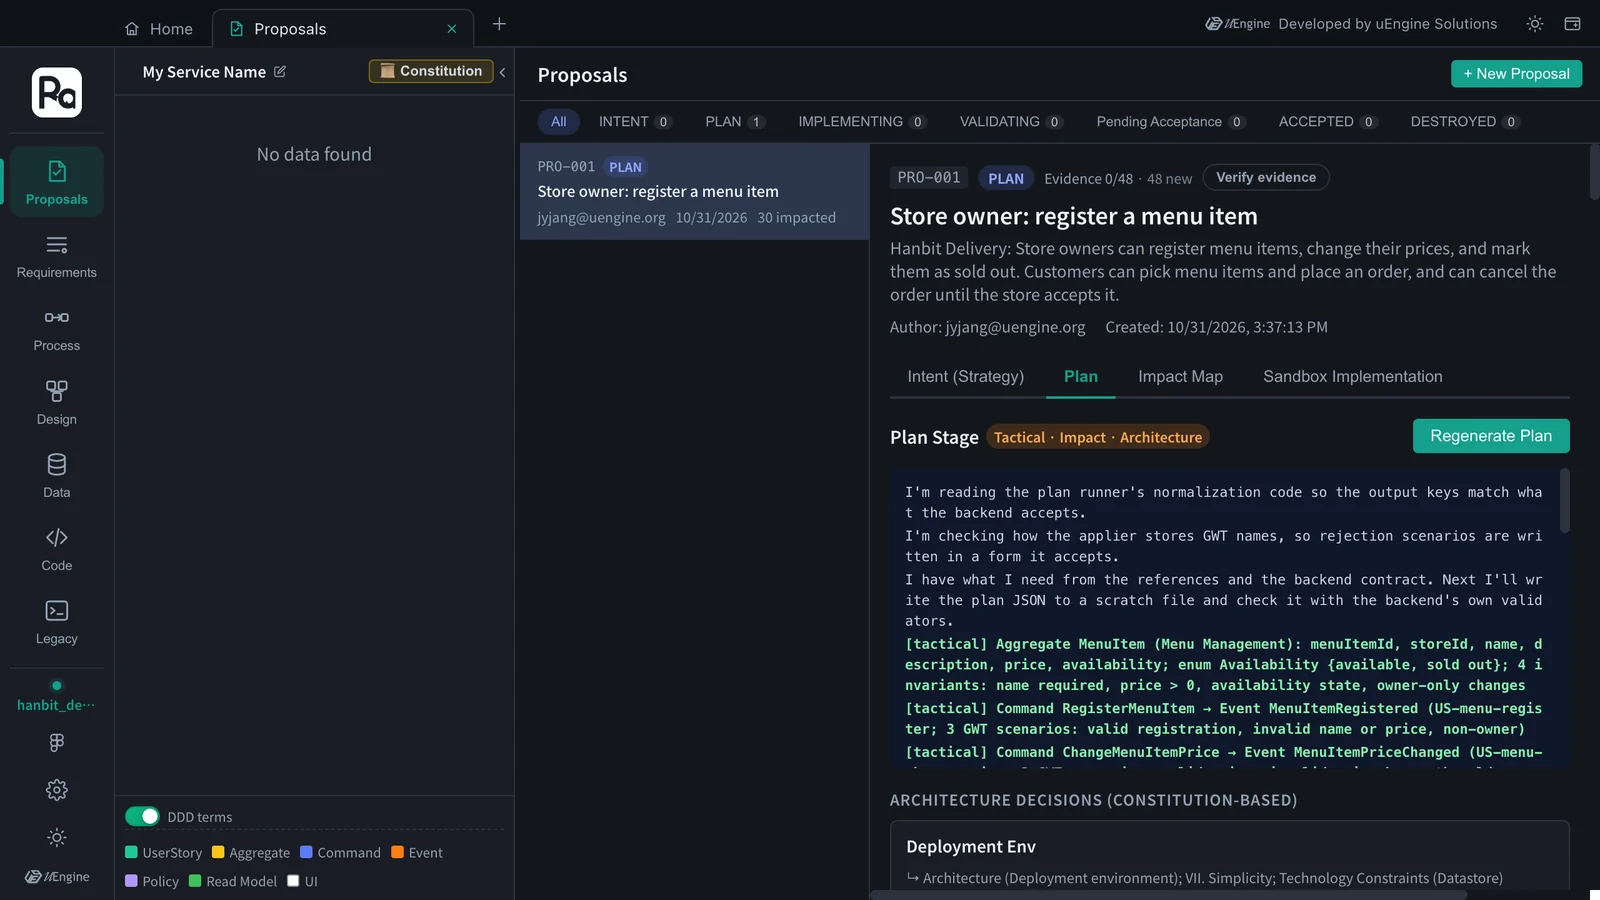Click the window layout icon top right

(x=1573, y=24)
